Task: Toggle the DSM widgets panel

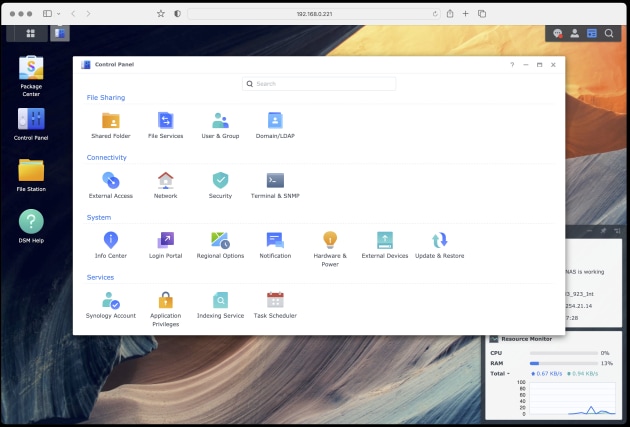Action: [592, 33]
